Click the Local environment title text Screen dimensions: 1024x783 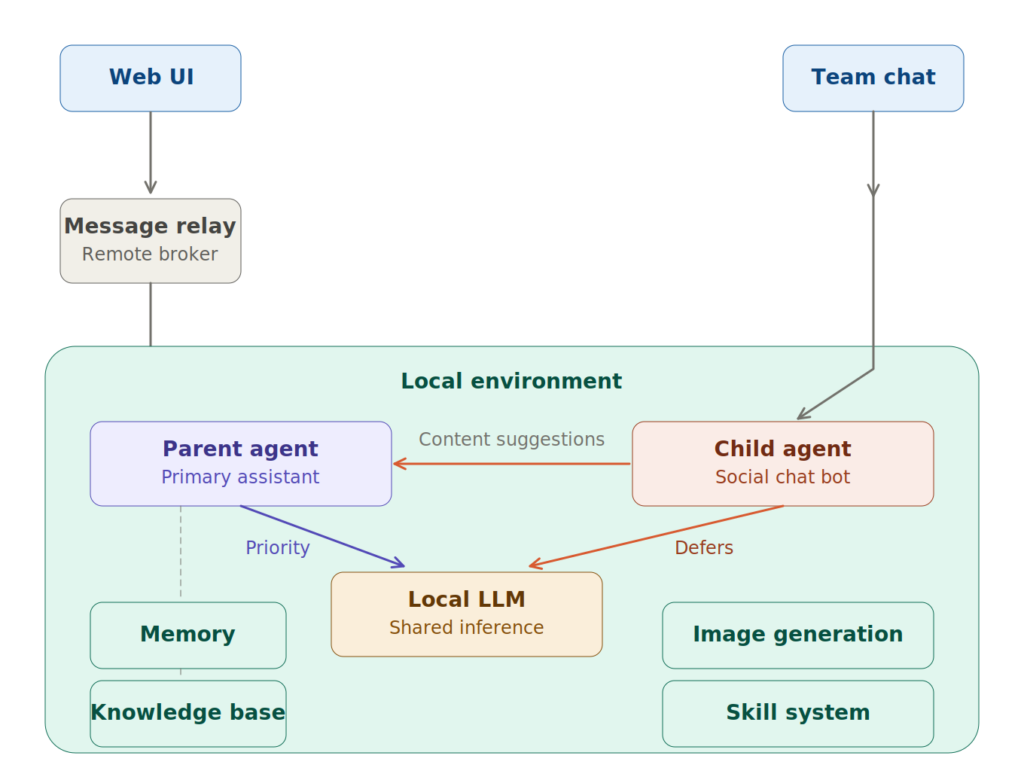tap(511, 381)
